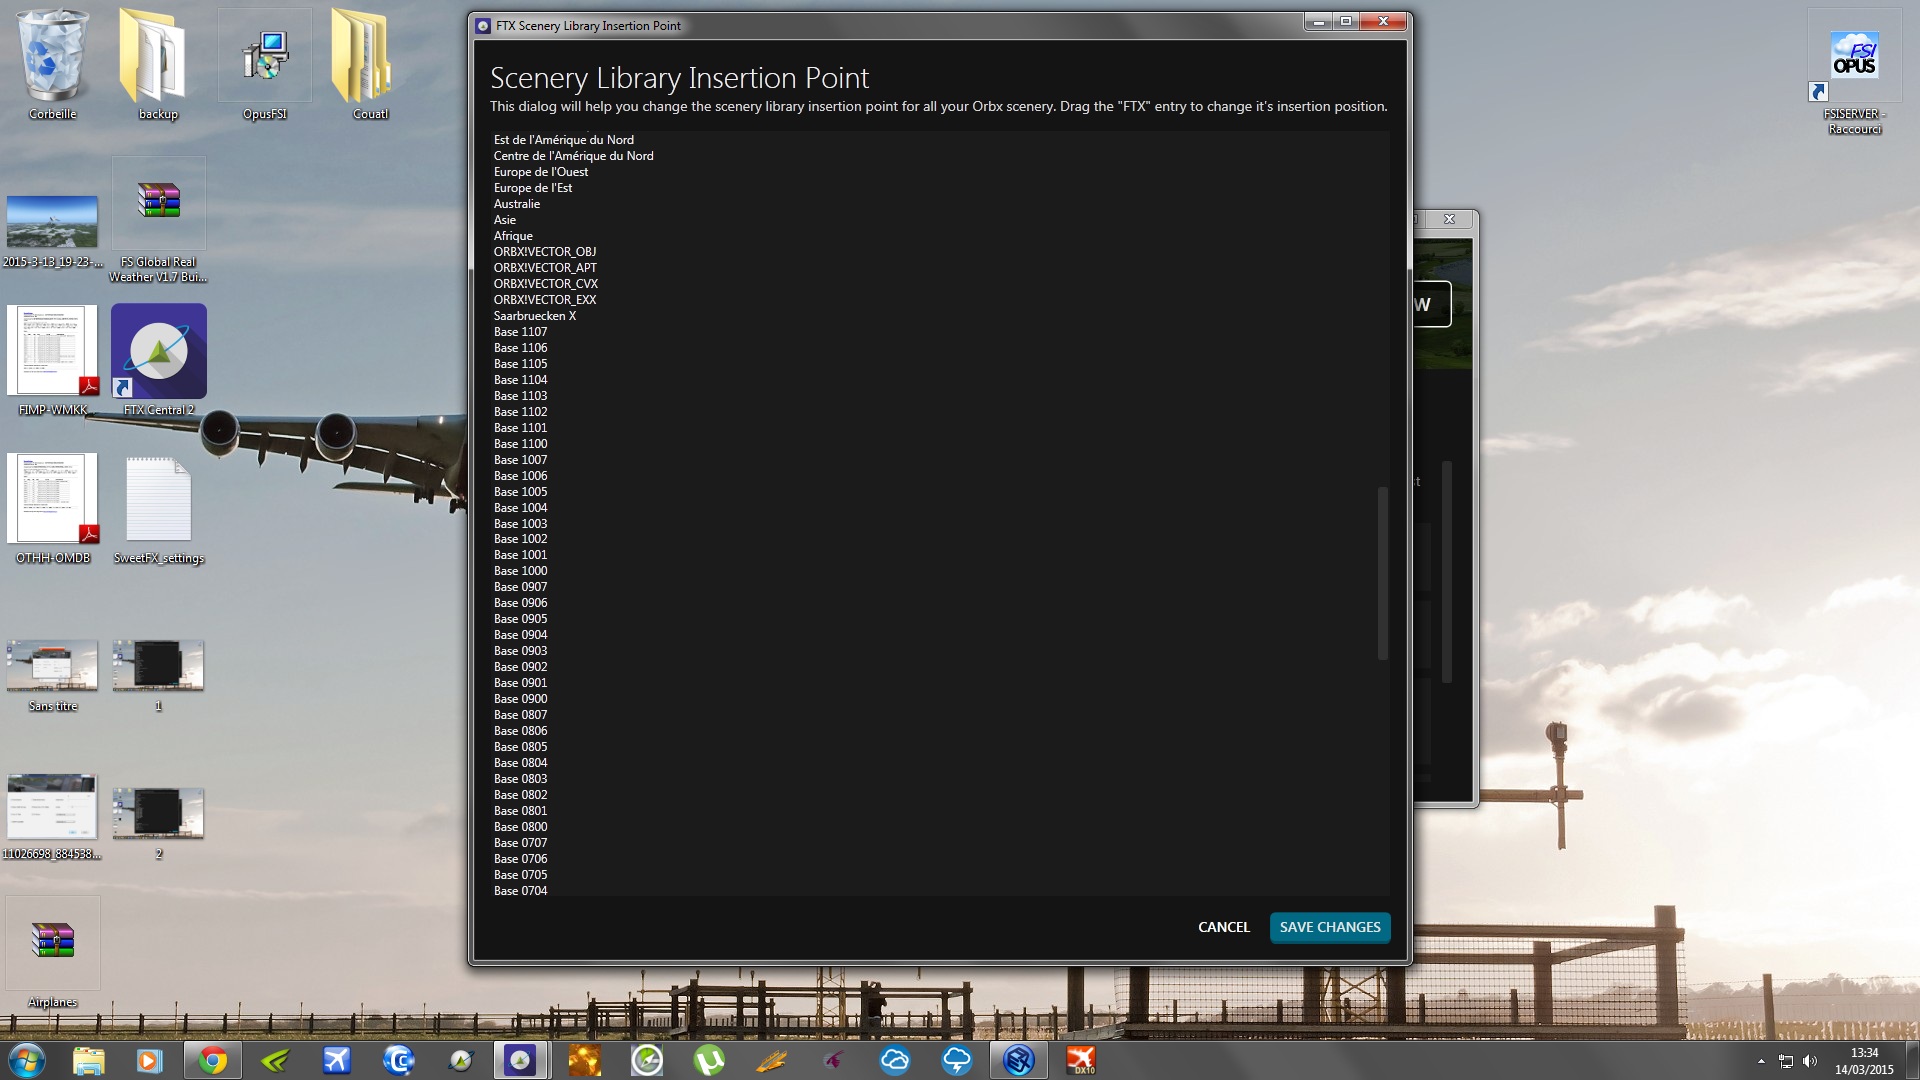Image resolution: width=1920 pixels, height=1080 pixels.
Task: Select the 'Base 0704' entry
Action: pyautogui.click(x=521, y=891)
